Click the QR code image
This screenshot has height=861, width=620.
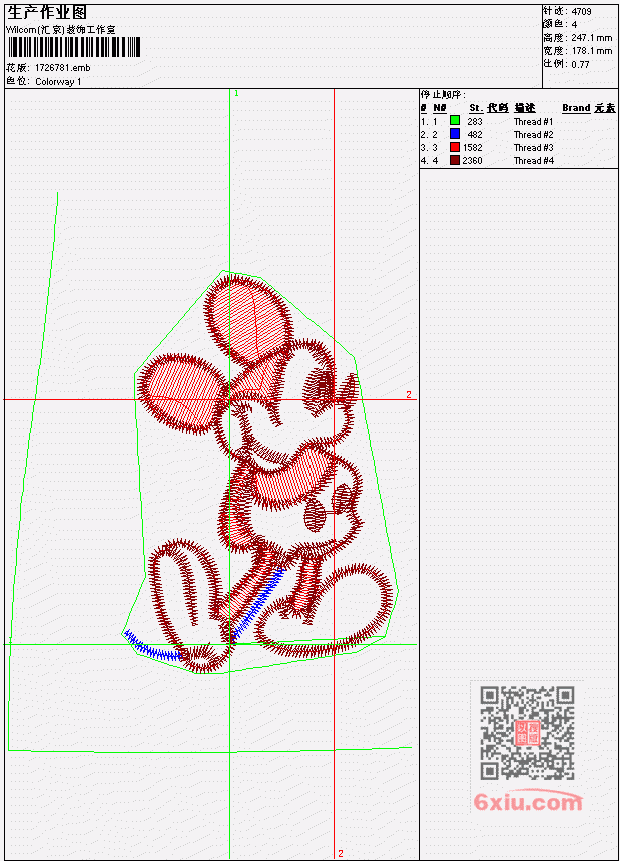[x=527, y=732]
